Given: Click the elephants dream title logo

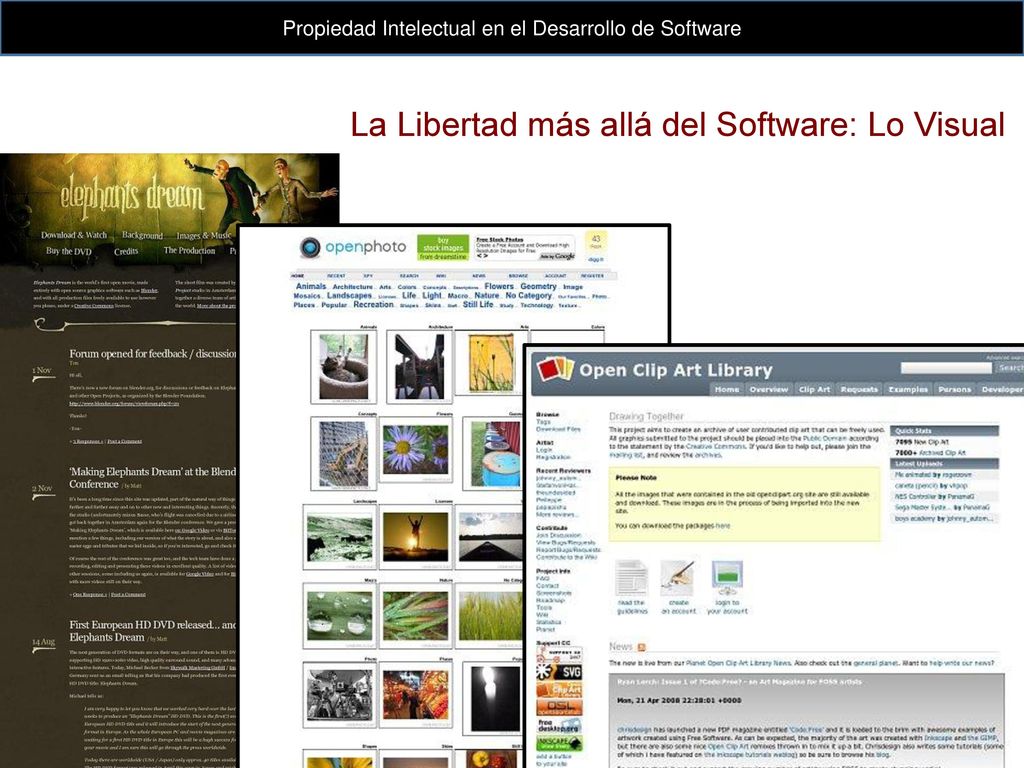Looking at the screenshot, I should point(132,193).
